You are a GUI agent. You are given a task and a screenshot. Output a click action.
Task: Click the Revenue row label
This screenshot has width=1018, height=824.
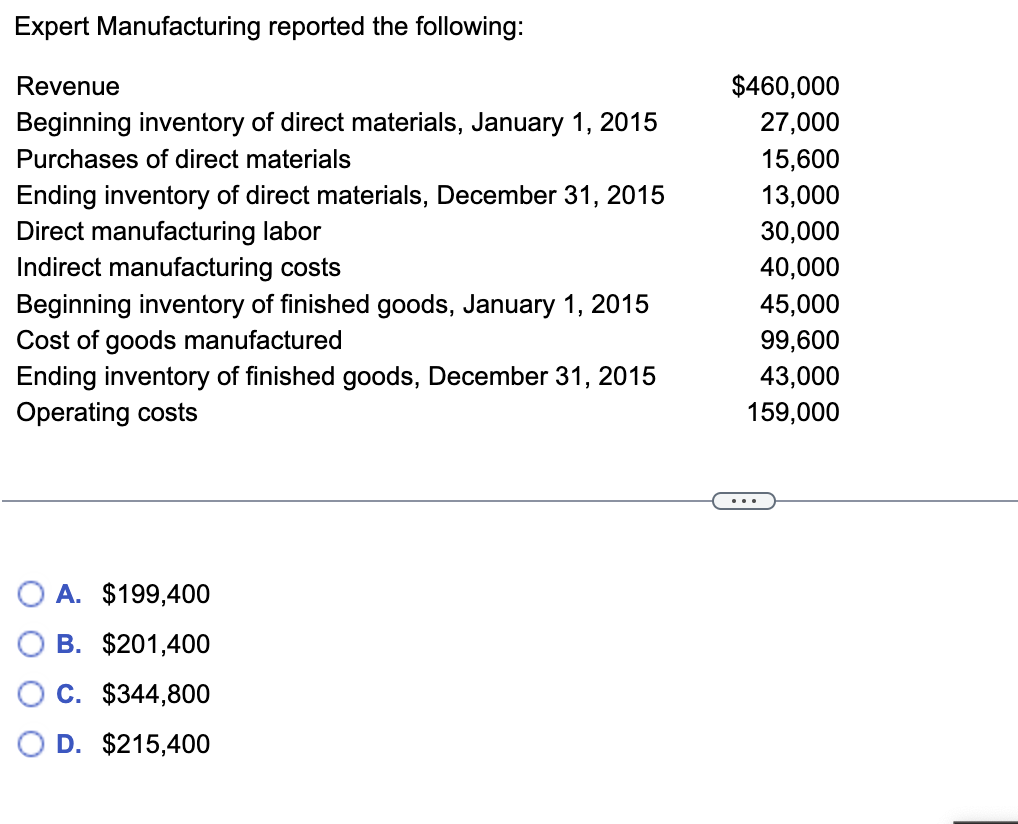67,87
